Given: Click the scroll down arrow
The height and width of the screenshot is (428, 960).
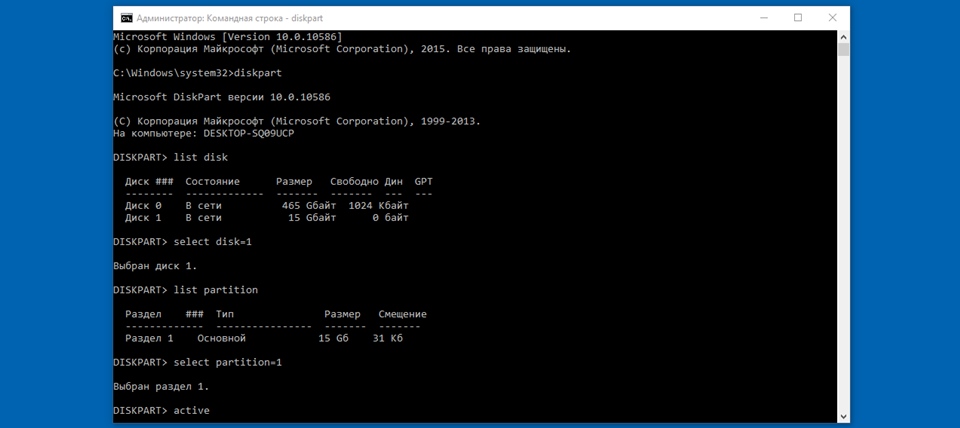Looking at the screenshot, I should coord(844,415).
